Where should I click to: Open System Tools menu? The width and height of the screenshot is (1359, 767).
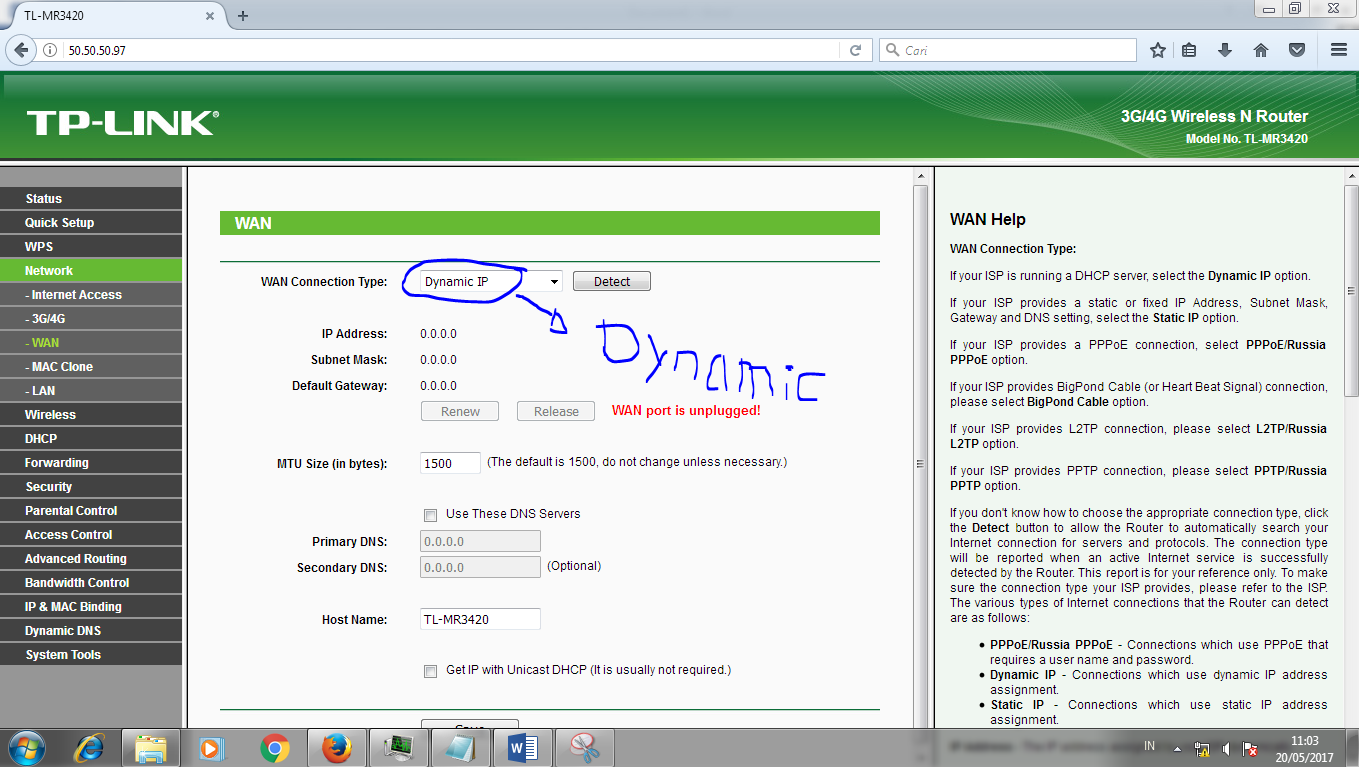91,654
